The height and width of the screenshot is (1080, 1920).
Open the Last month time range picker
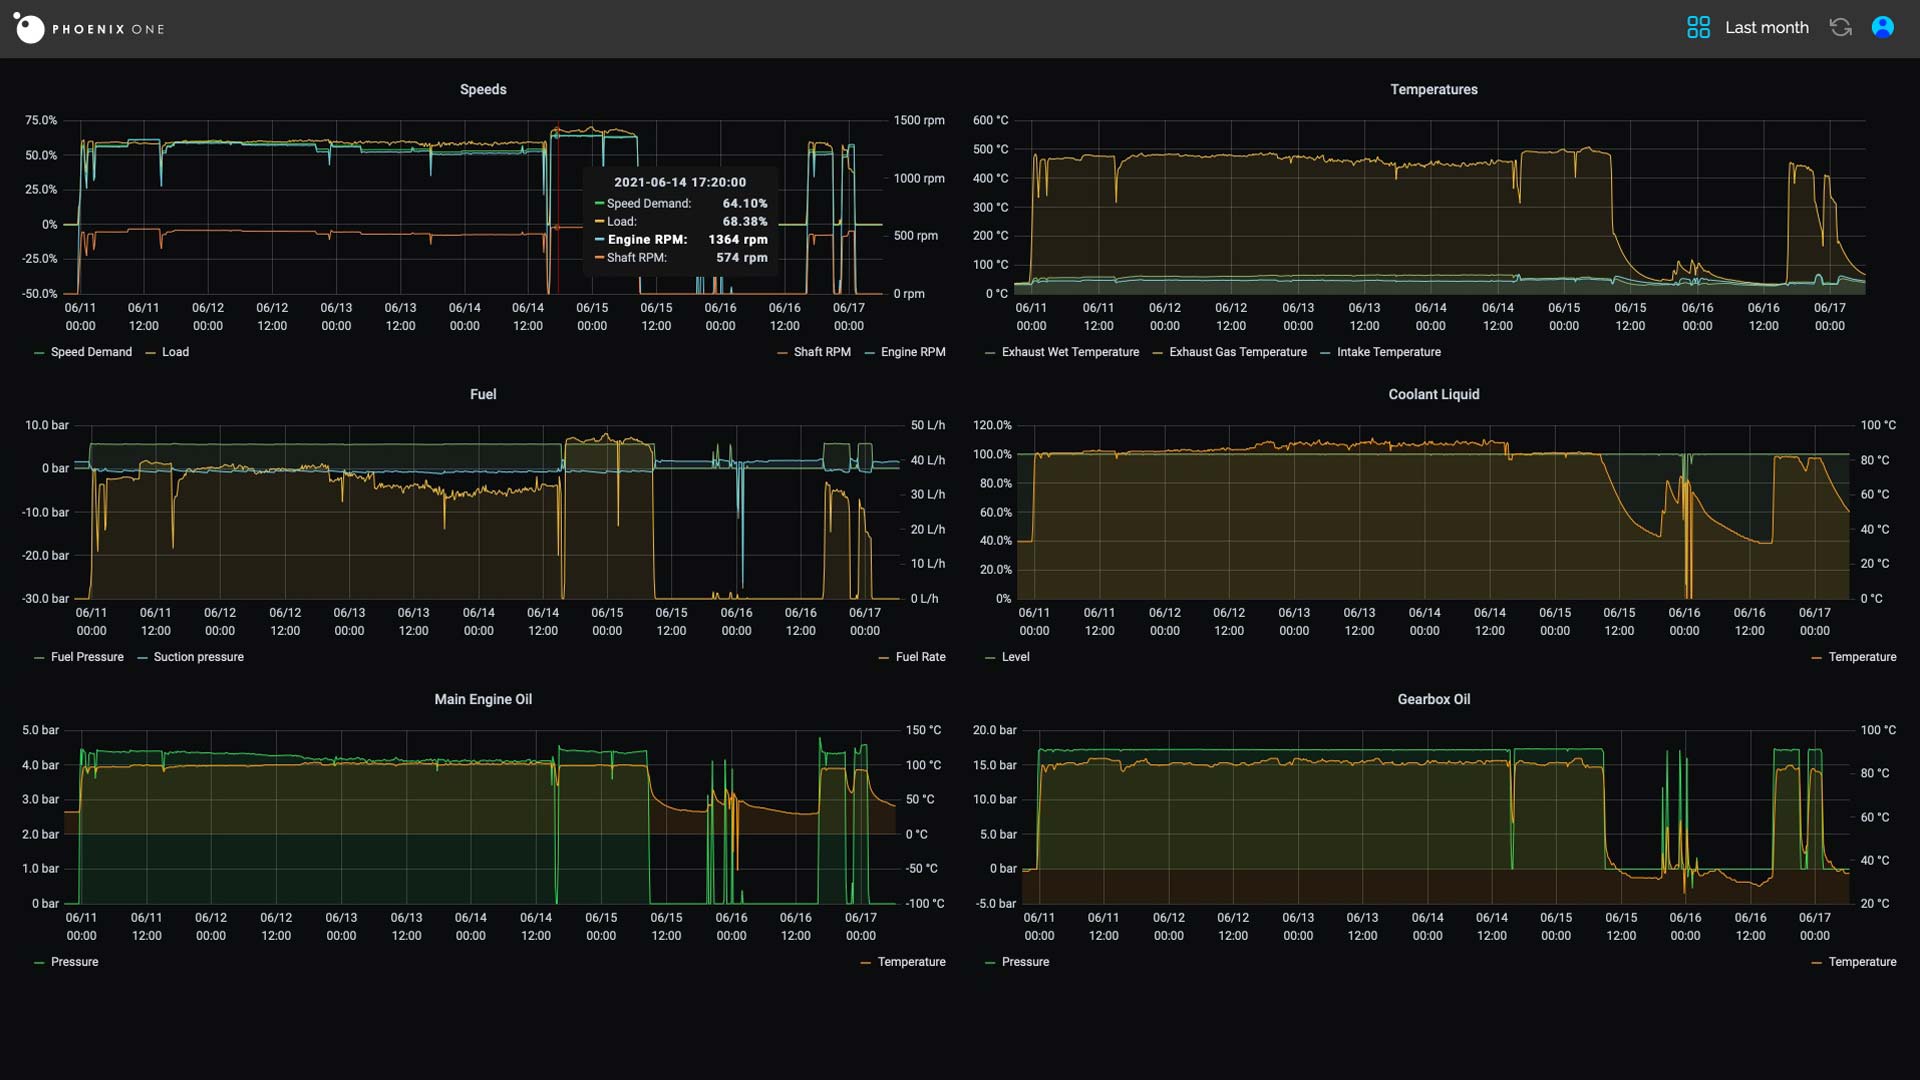(x=1766, y=28)
